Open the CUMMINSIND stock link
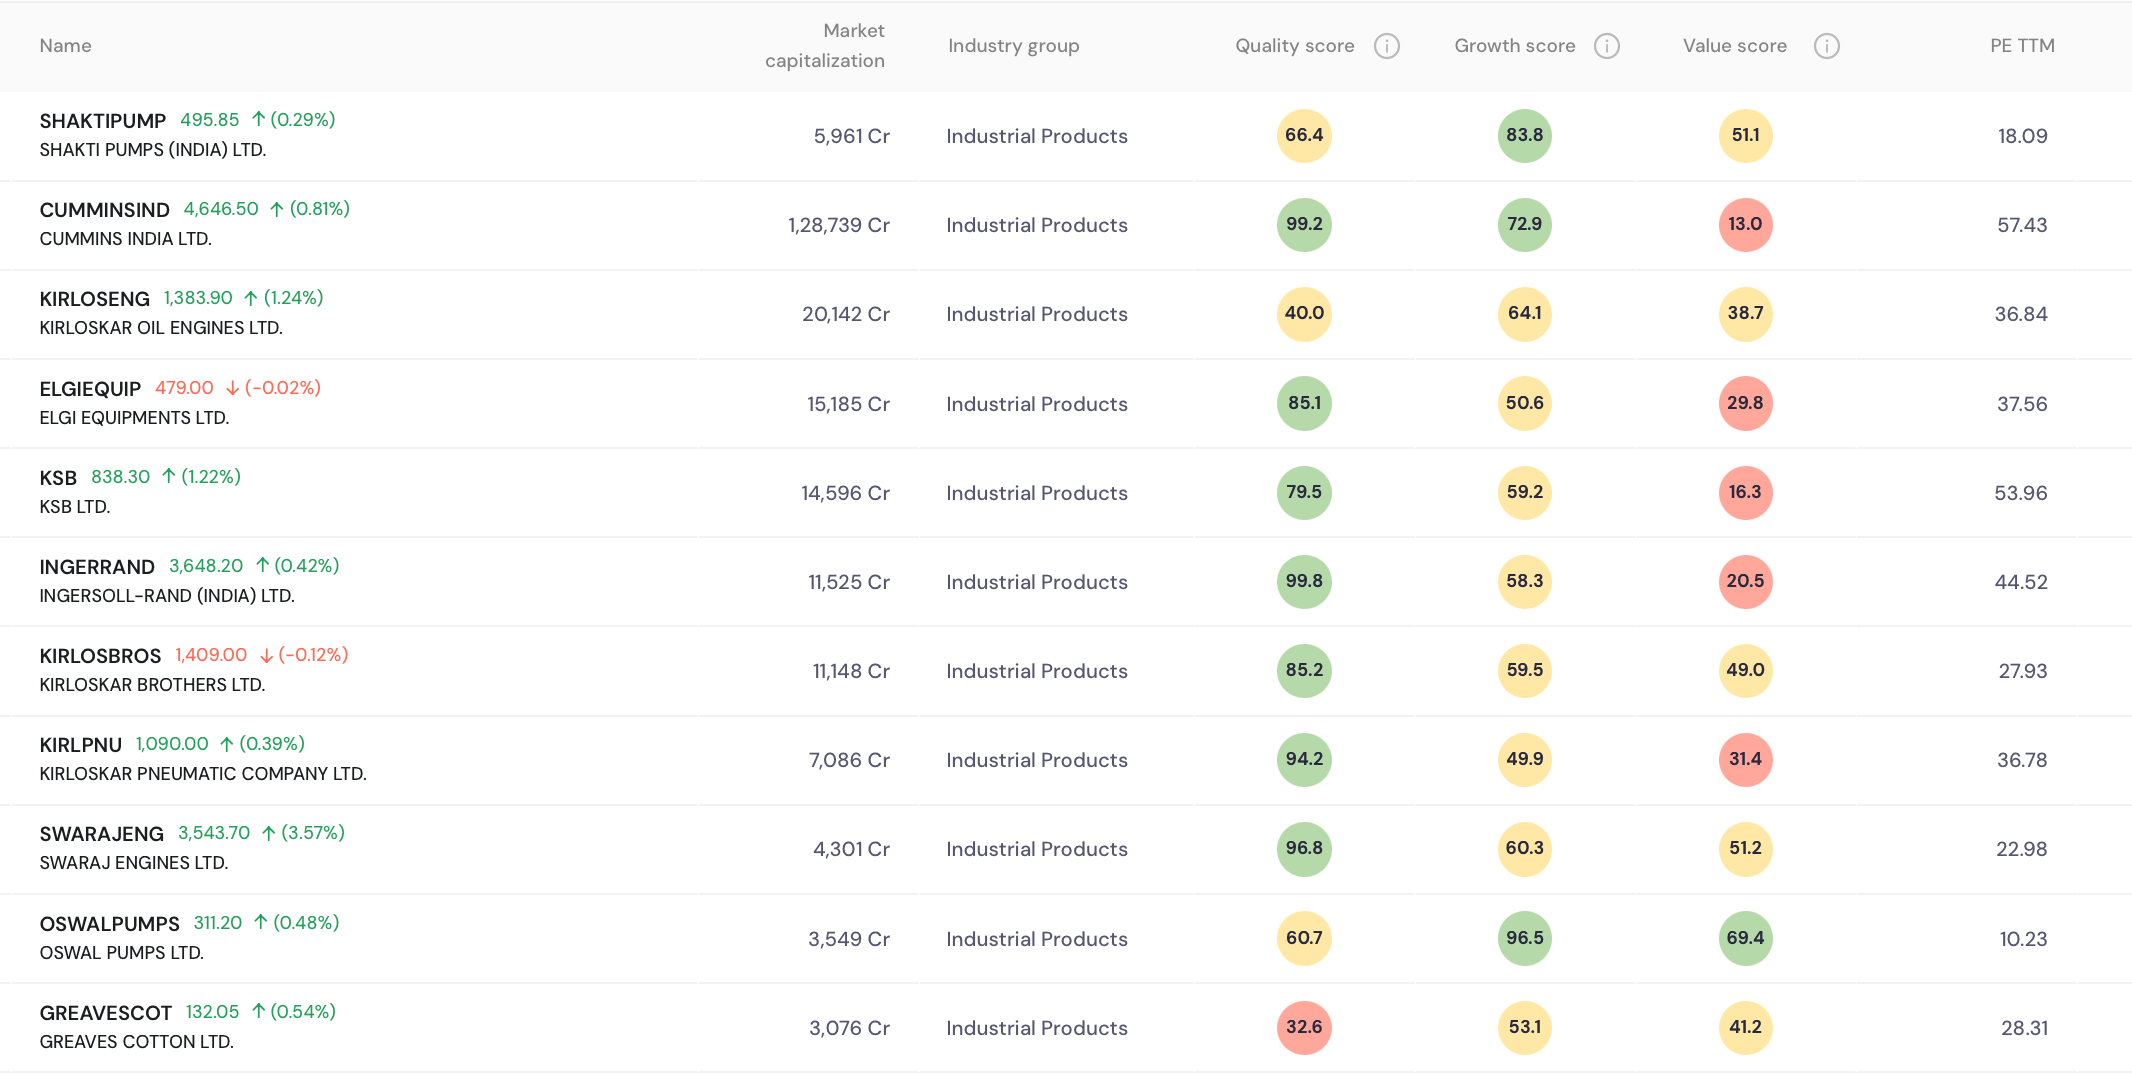This screenshot has width=2132, height=1078. [104, 210]
